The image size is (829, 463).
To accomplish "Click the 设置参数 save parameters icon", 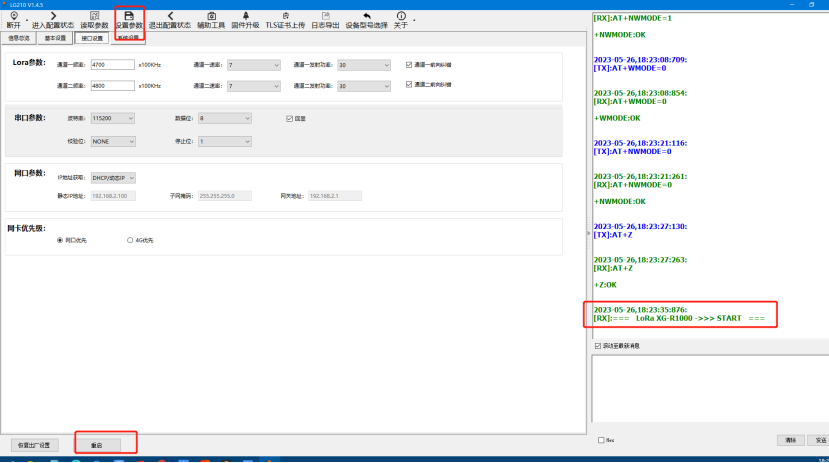I will [x=129, y=16].
